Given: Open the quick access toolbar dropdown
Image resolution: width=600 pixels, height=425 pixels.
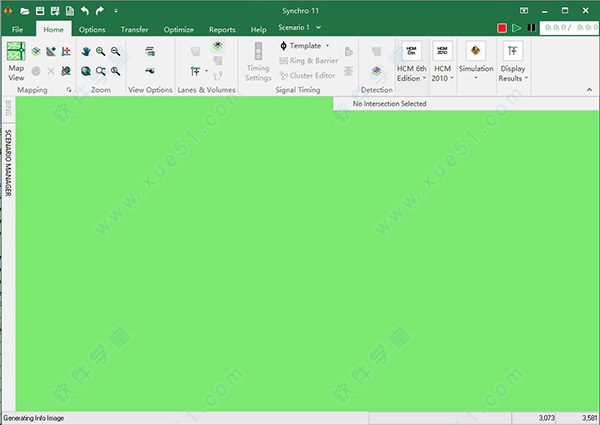Looking at the screenshot, I should (x=116, y=11).
